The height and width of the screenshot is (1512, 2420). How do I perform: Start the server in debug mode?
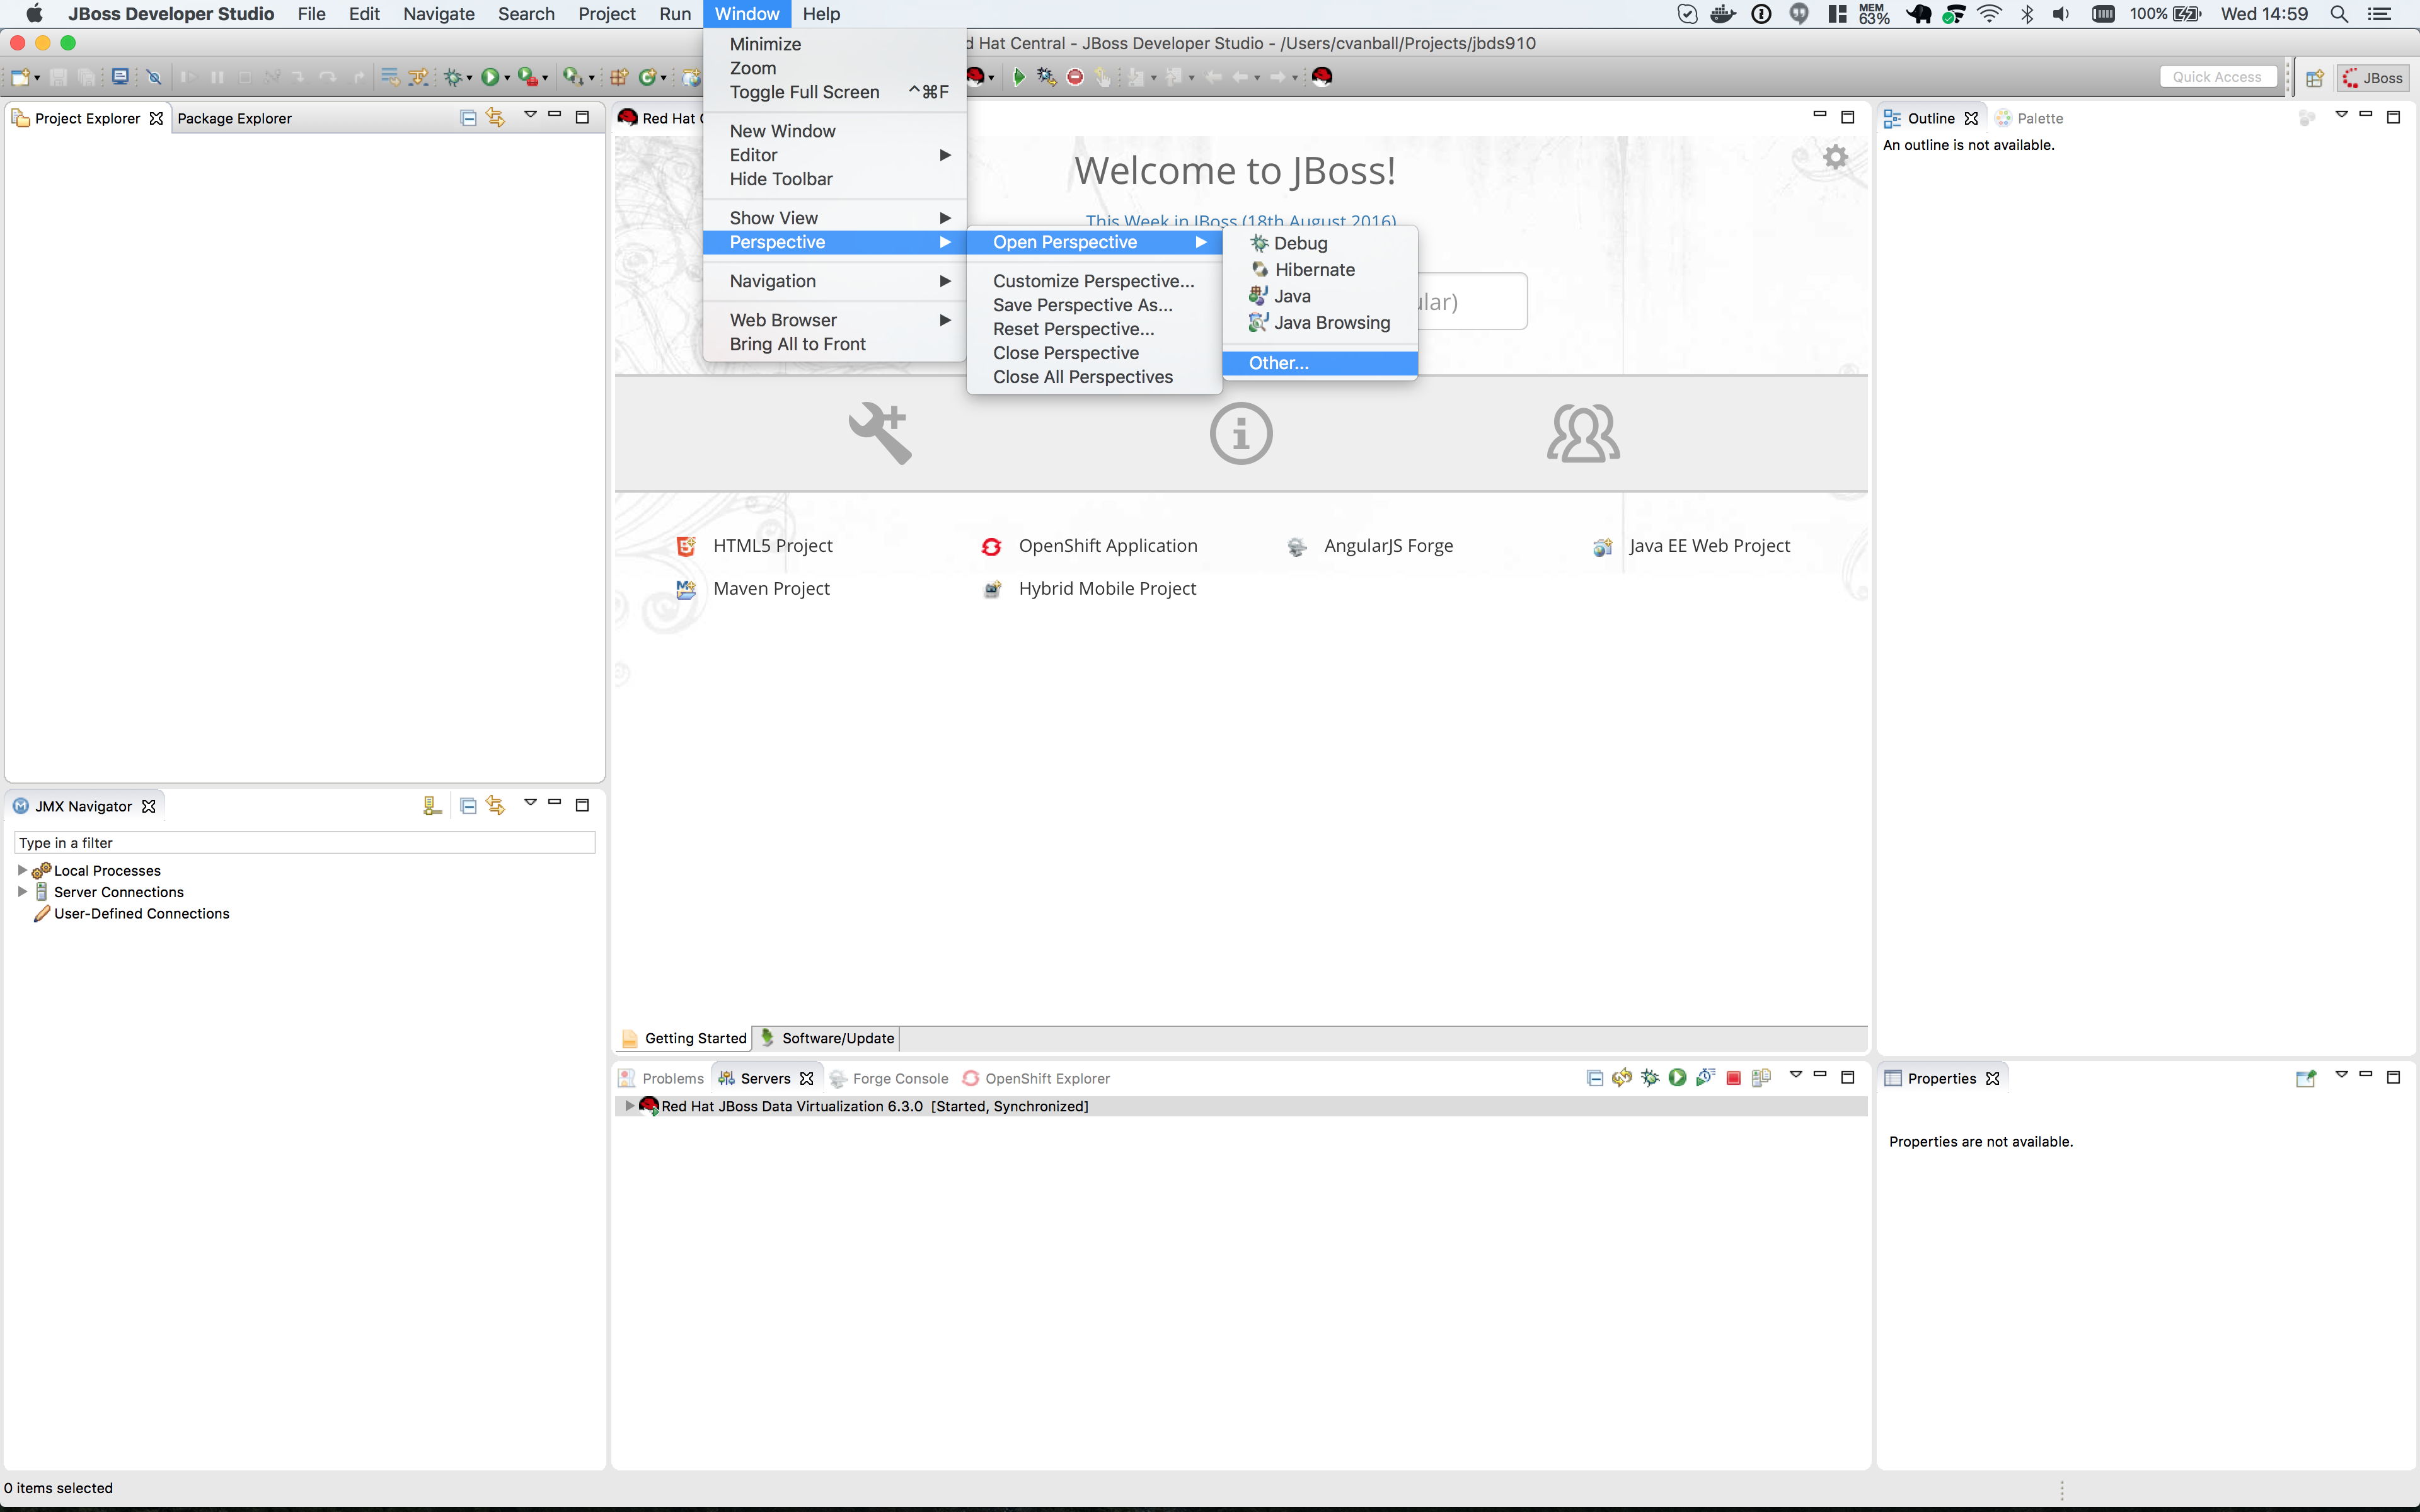coord(1650,1078)
